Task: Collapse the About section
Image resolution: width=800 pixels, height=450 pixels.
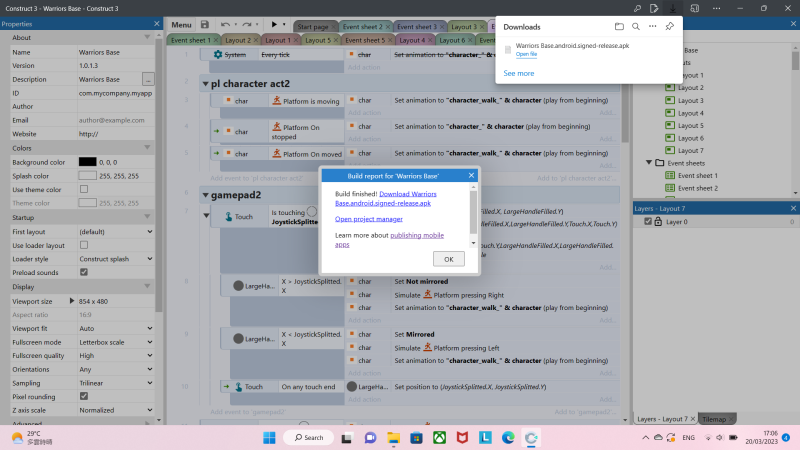Action: 147,37
